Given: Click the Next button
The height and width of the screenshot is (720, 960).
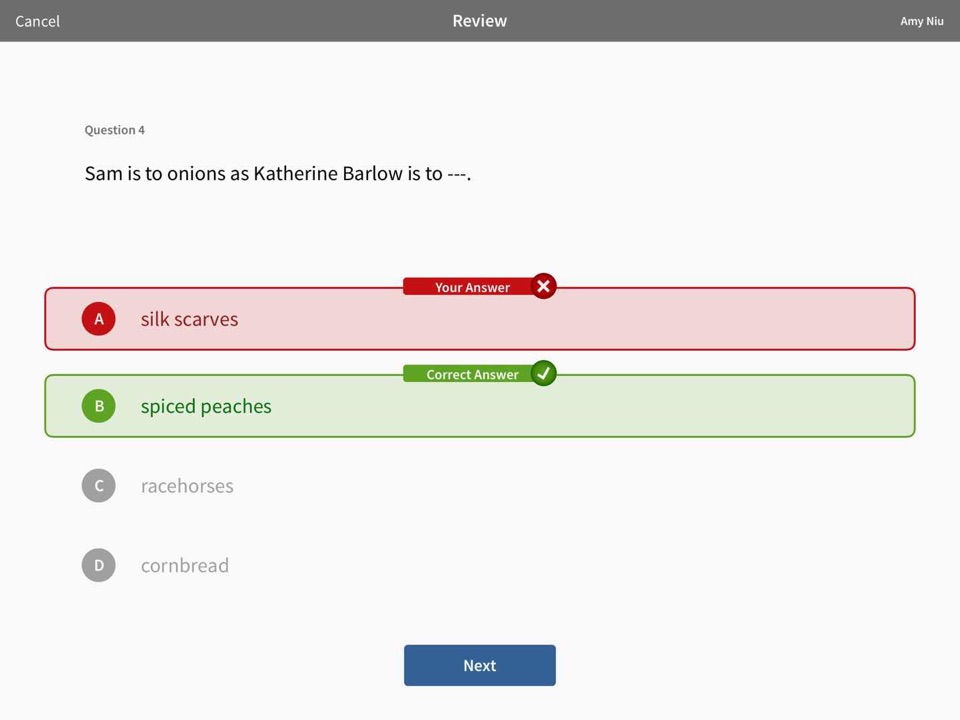Looking at the screenshot, I should [479, 665].
